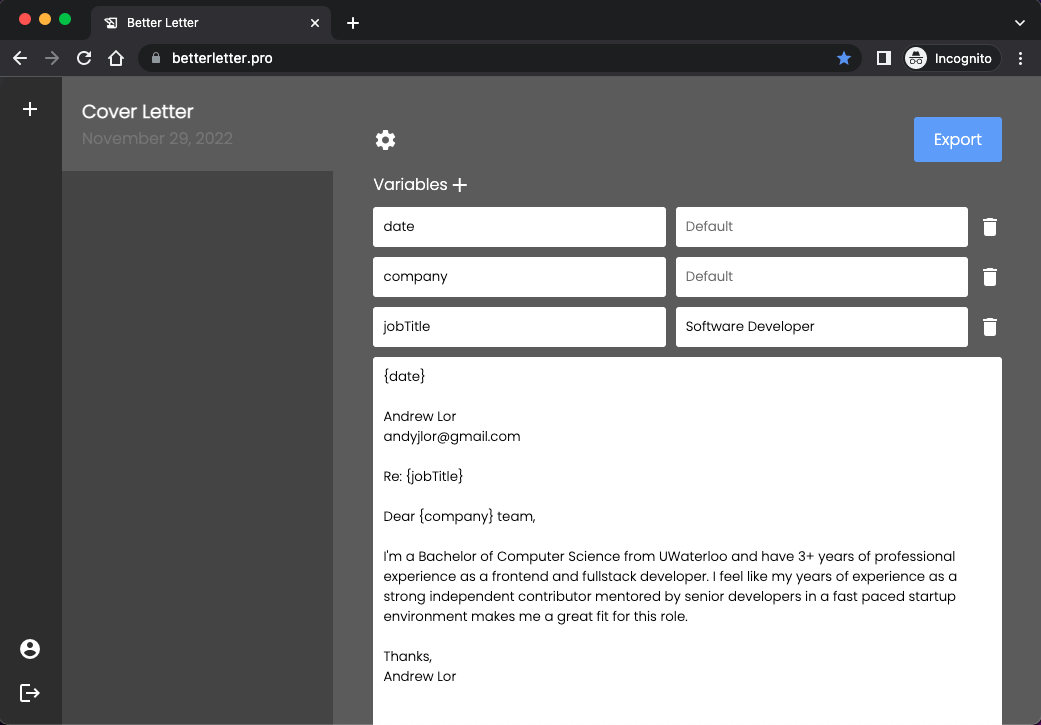Export the cover letter
Image resolution: width=1041 pixels, height=725 pixels.
pos(957,140)
